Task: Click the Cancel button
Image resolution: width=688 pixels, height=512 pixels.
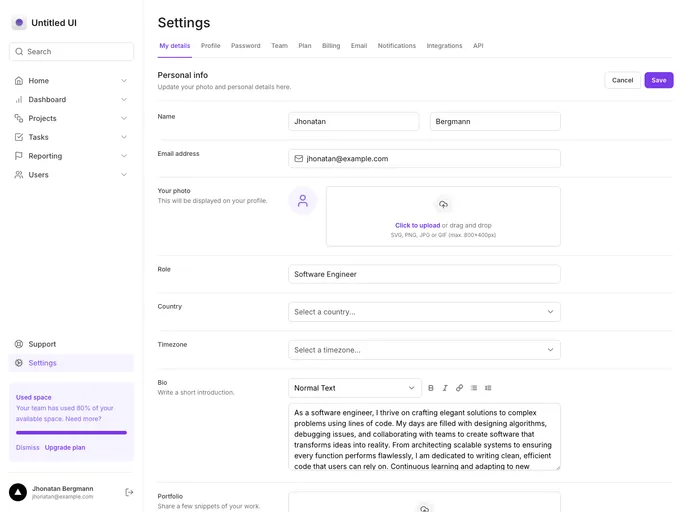Action: click(x=623, y=80)
